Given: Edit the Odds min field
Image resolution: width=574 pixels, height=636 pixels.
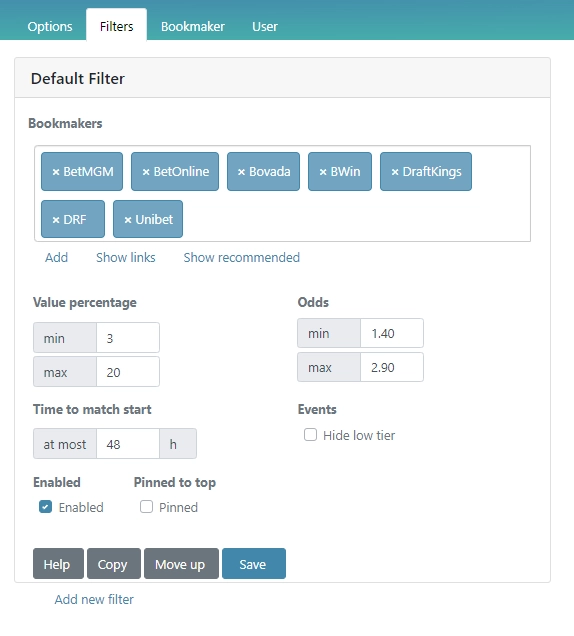Looking at the screenshot, I should 392,333.
